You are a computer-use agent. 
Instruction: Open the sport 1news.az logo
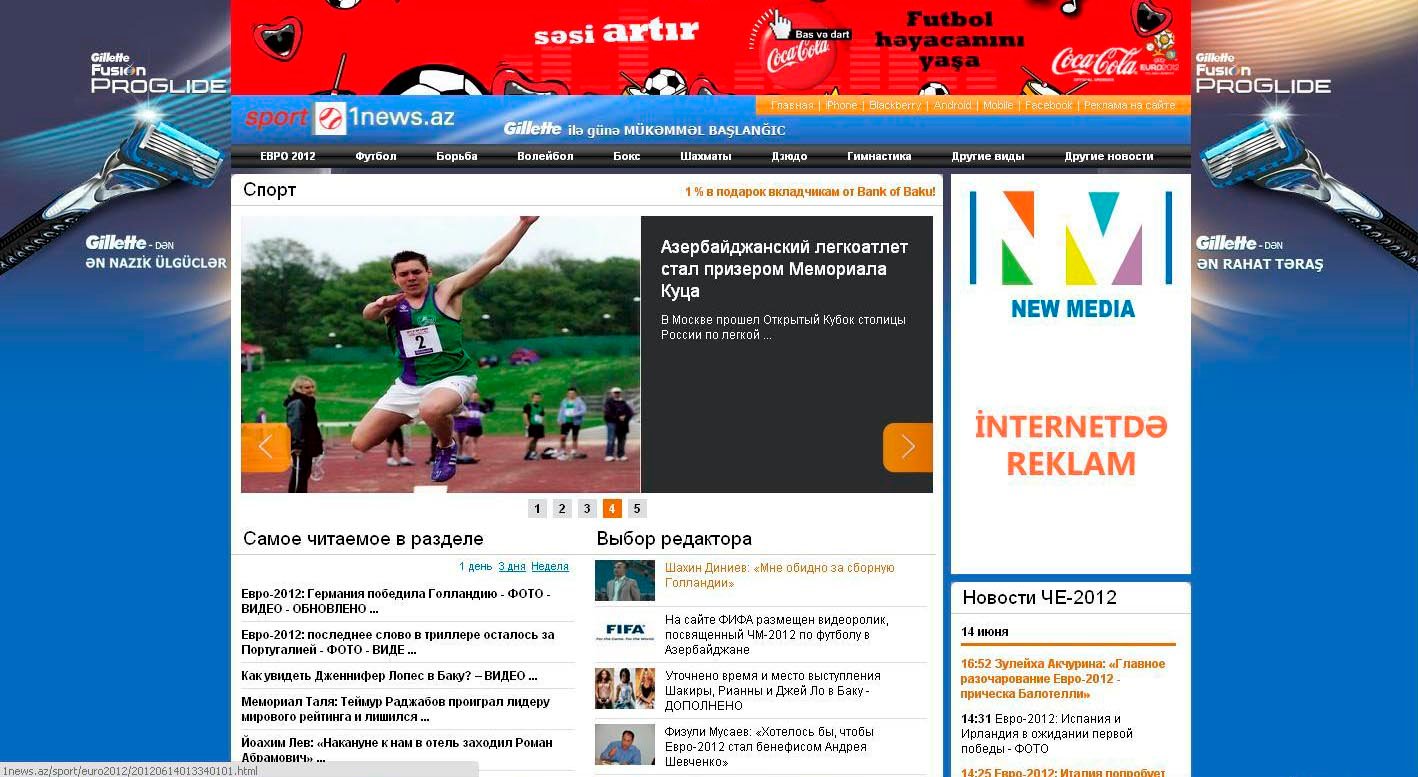(x=350, y=118)
